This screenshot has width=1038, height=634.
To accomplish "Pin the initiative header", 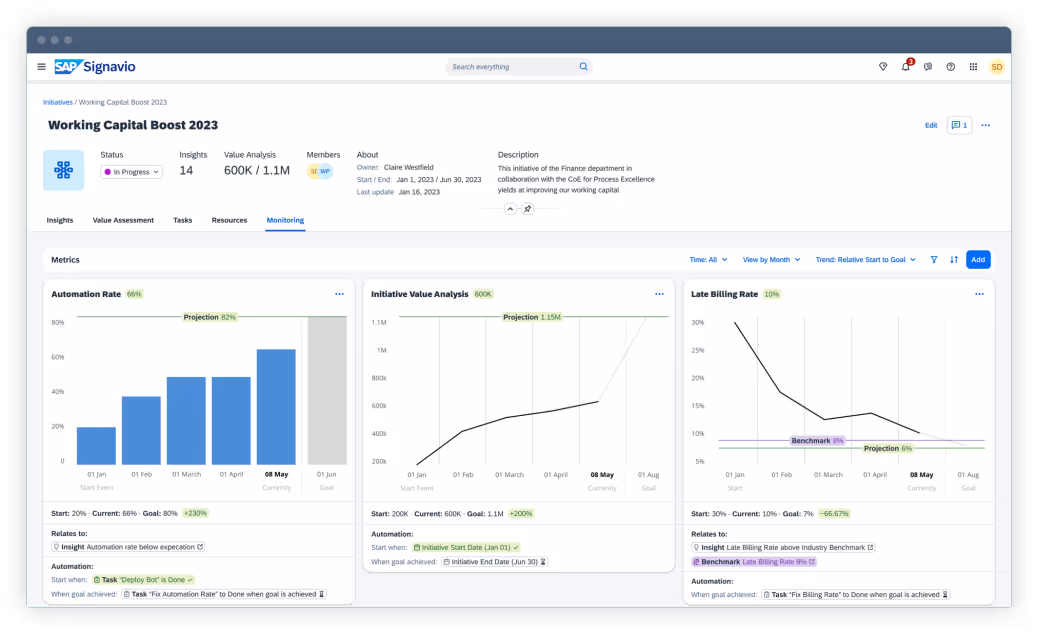I will coord(528,209).
